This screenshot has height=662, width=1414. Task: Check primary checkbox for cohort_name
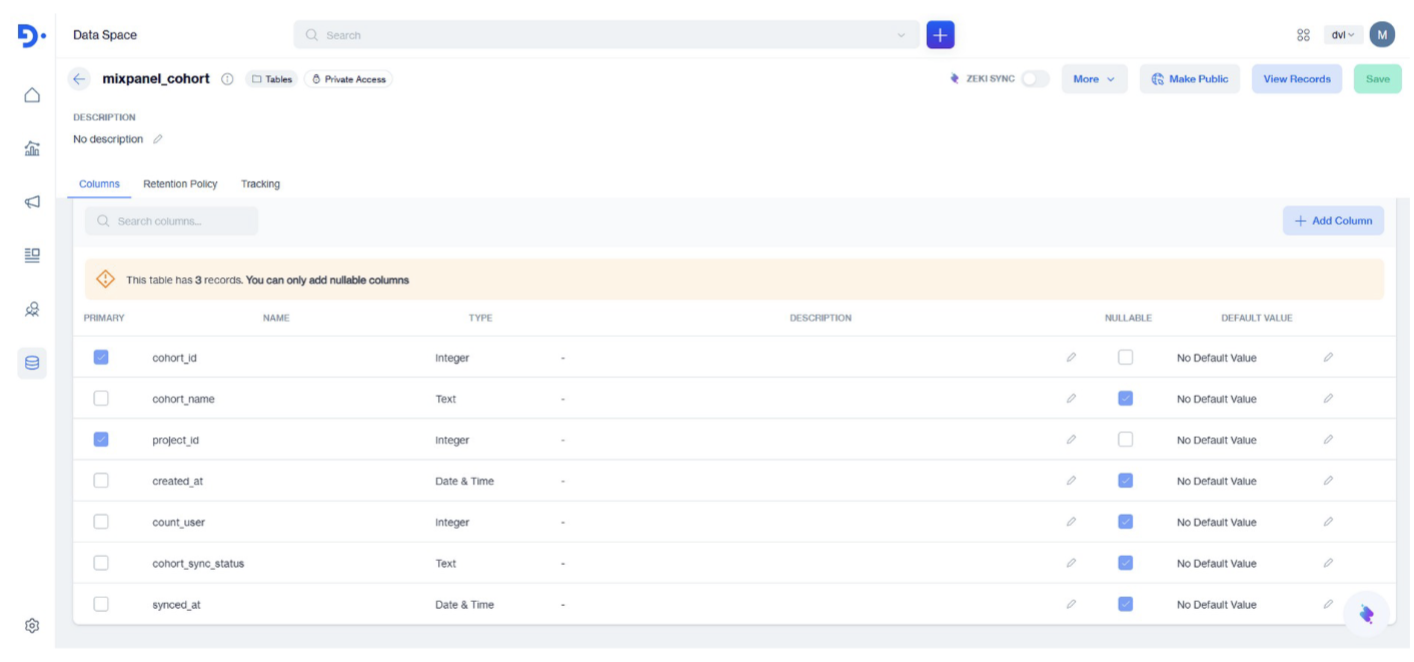coord(101,398)
